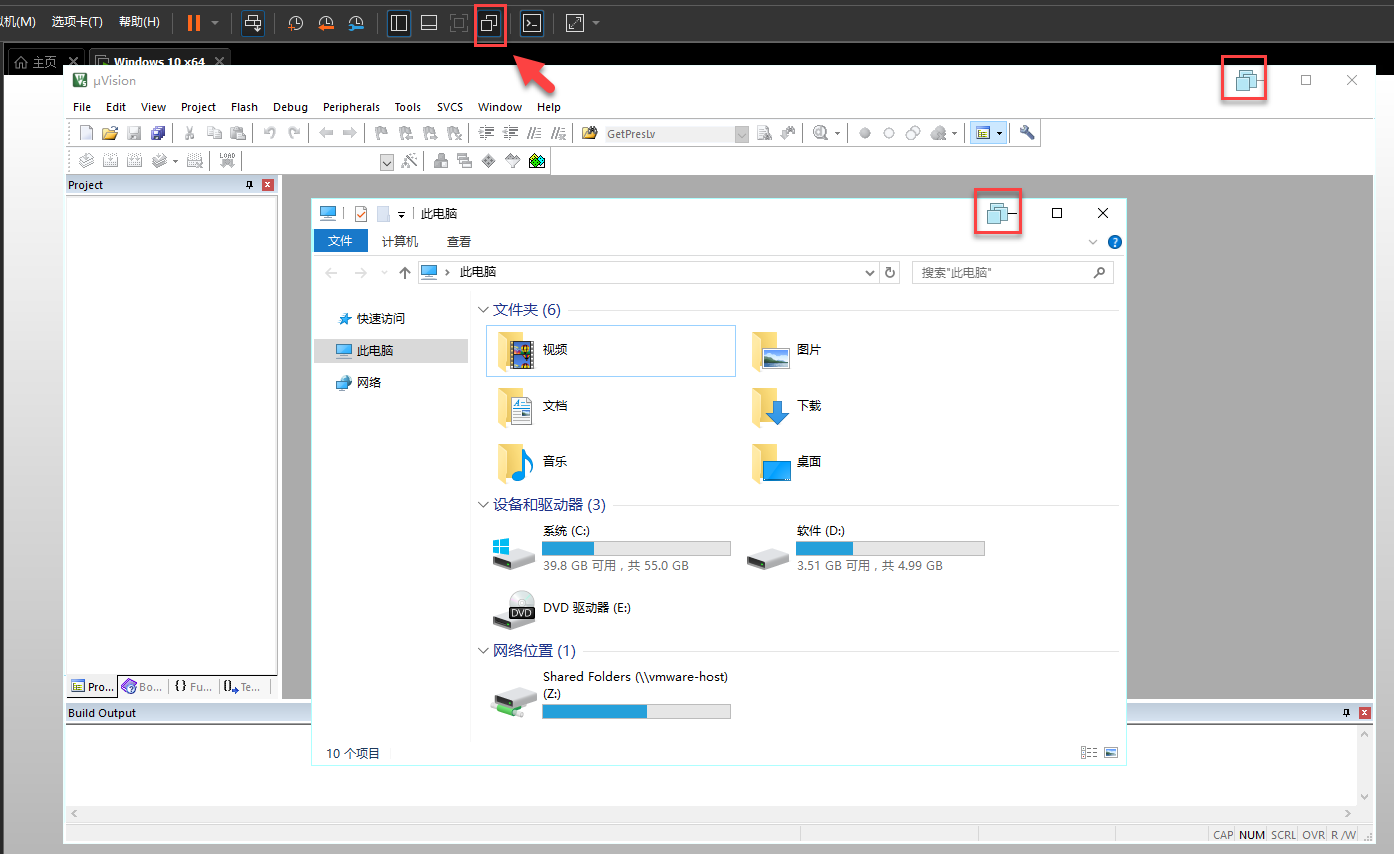Screen dimensions: 1394x854
Task: Toggle VMware console view button
Action: 532,23
